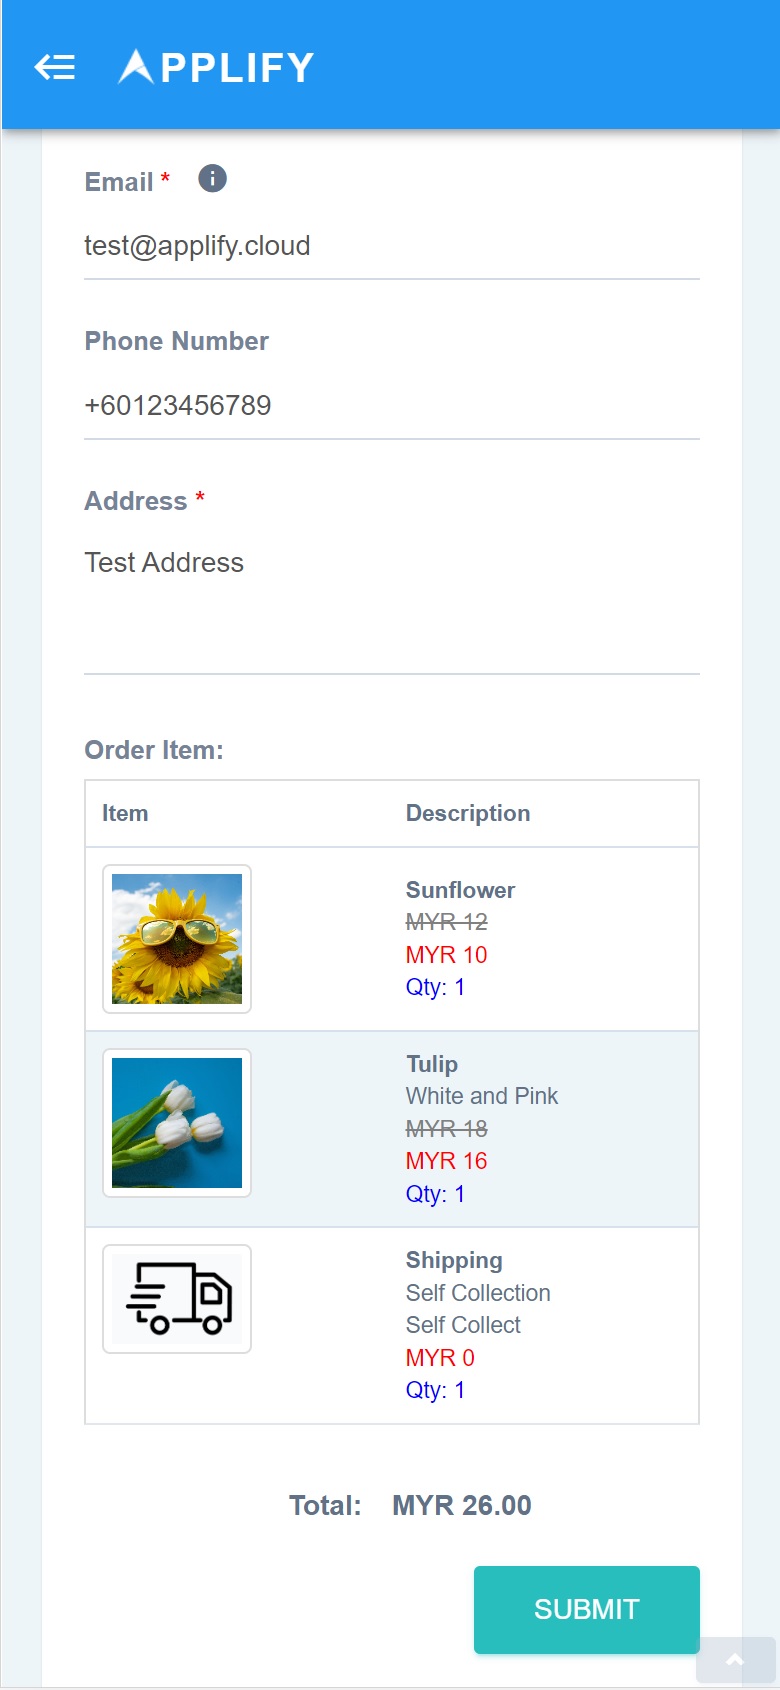Click the Applify logo
This screenshot has width=780, height=1690.
click(216, 67)
